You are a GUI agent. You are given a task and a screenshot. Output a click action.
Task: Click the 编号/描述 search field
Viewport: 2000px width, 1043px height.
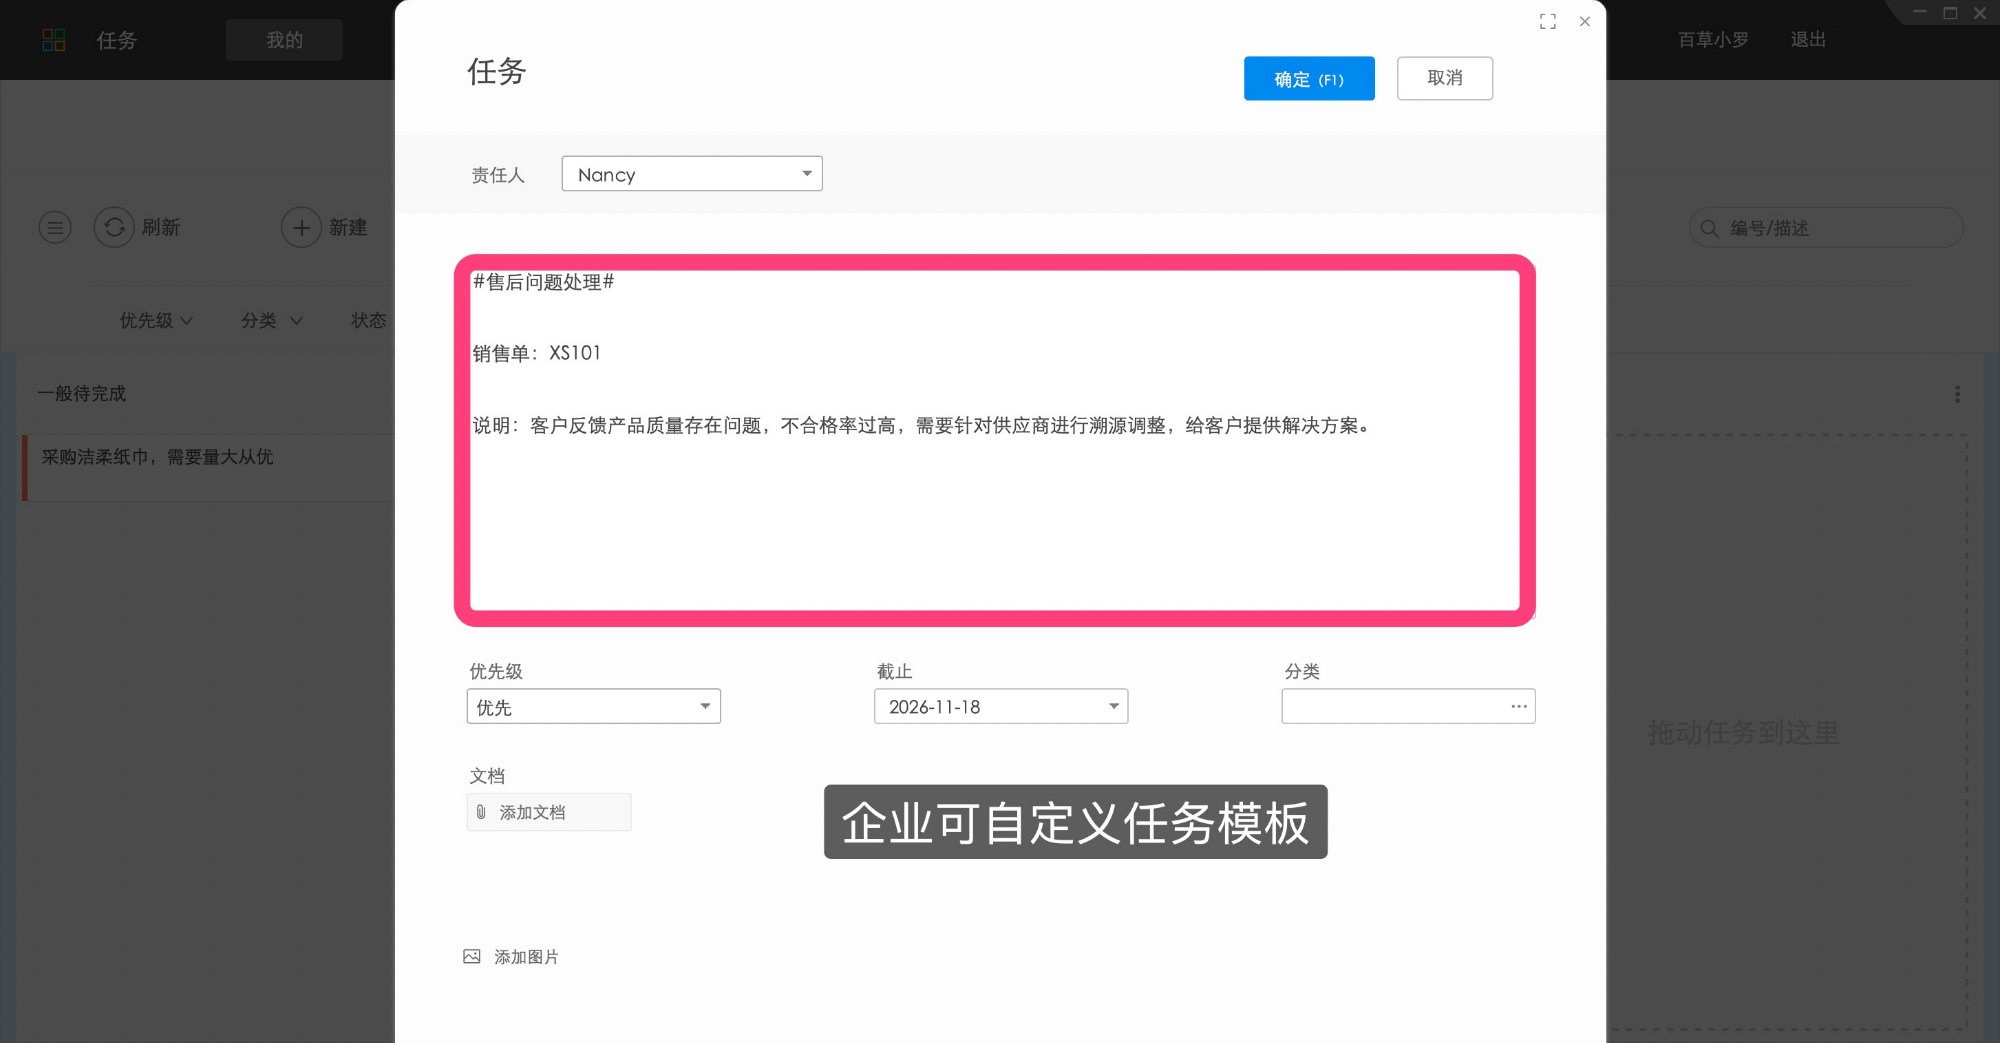pyautogui.click(x=1826, y=228)
